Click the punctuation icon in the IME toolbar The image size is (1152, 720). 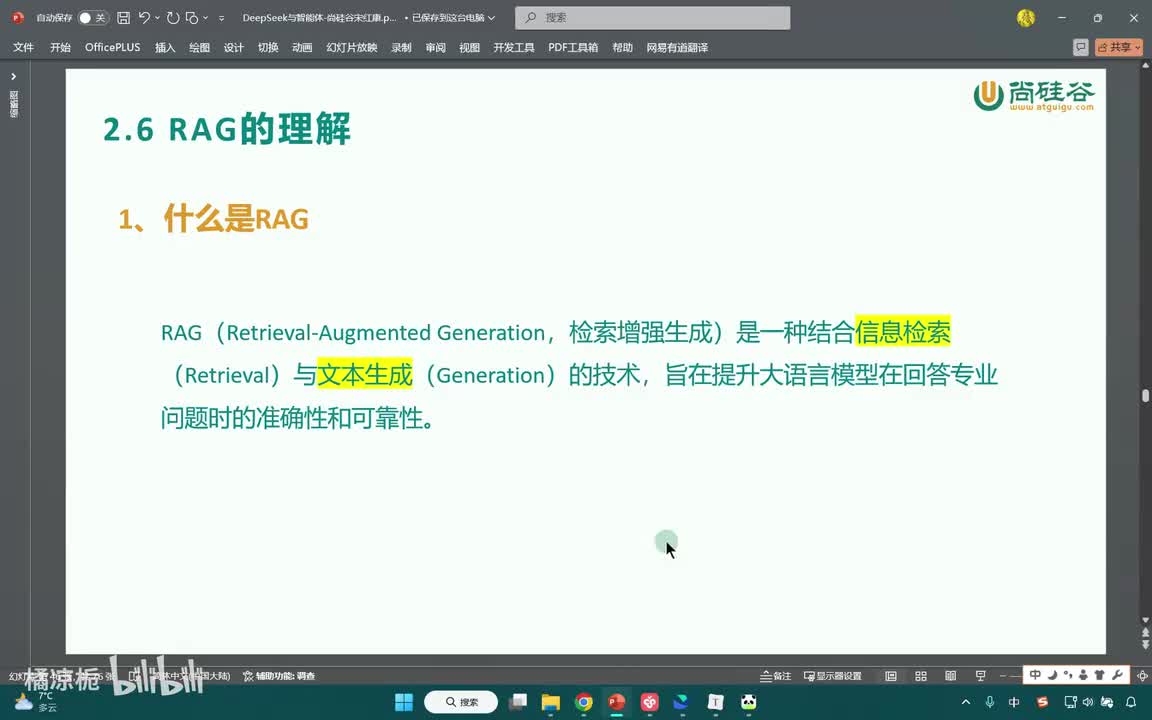tap(1067, 675)
